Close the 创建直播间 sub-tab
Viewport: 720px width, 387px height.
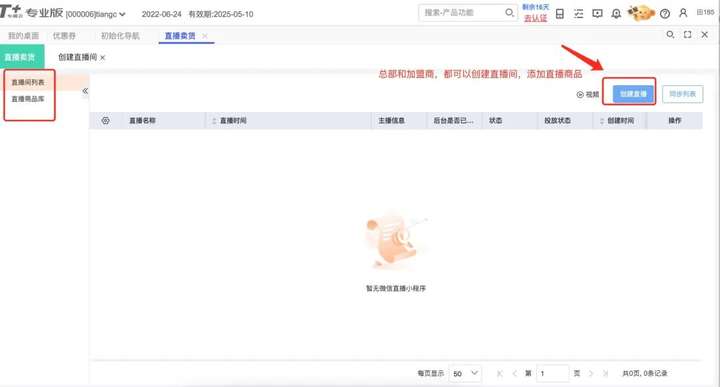pyautogui.click(x=102, y=58)
